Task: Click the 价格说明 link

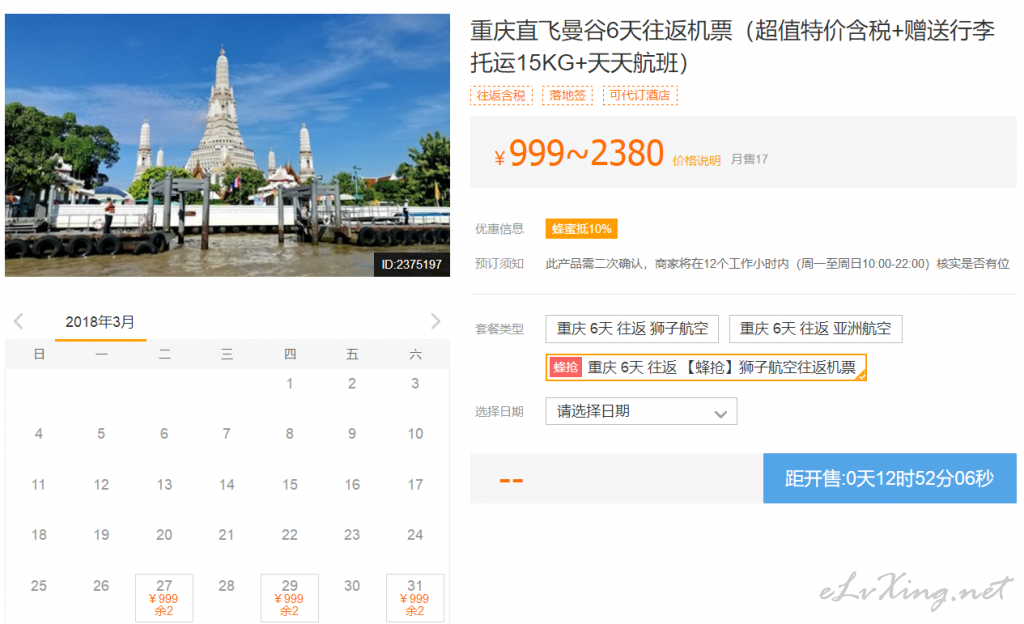Action: pyautogui.click(x=696, y=161)
